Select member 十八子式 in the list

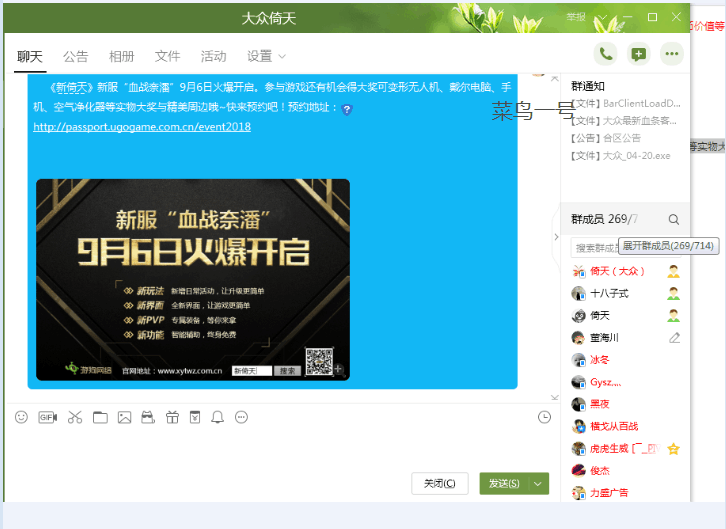pos(626,293)
